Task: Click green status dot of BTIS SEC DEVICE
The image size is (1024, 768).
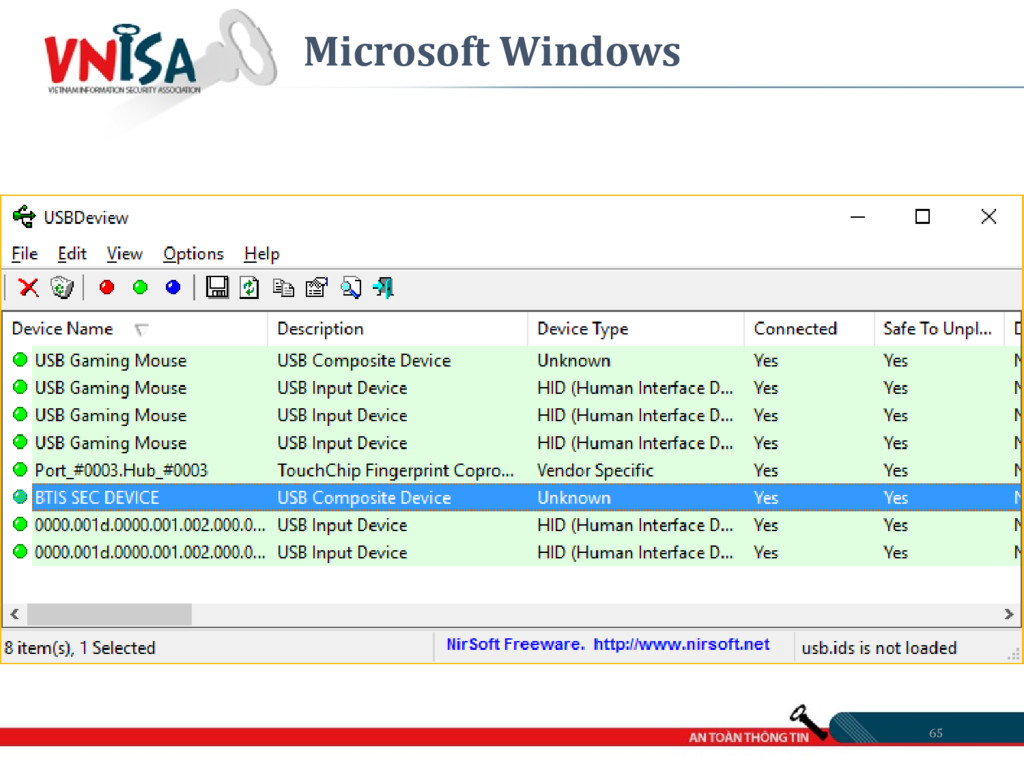Action: point(20,497)
